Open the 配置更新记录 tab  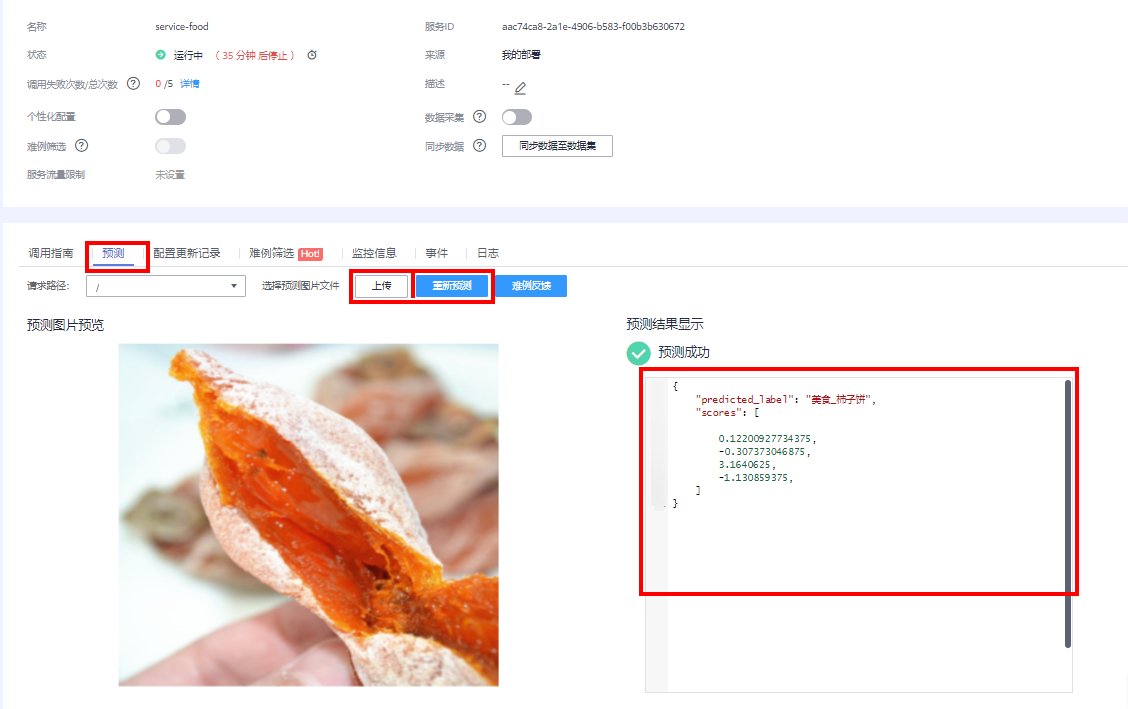tap(186, 253)
